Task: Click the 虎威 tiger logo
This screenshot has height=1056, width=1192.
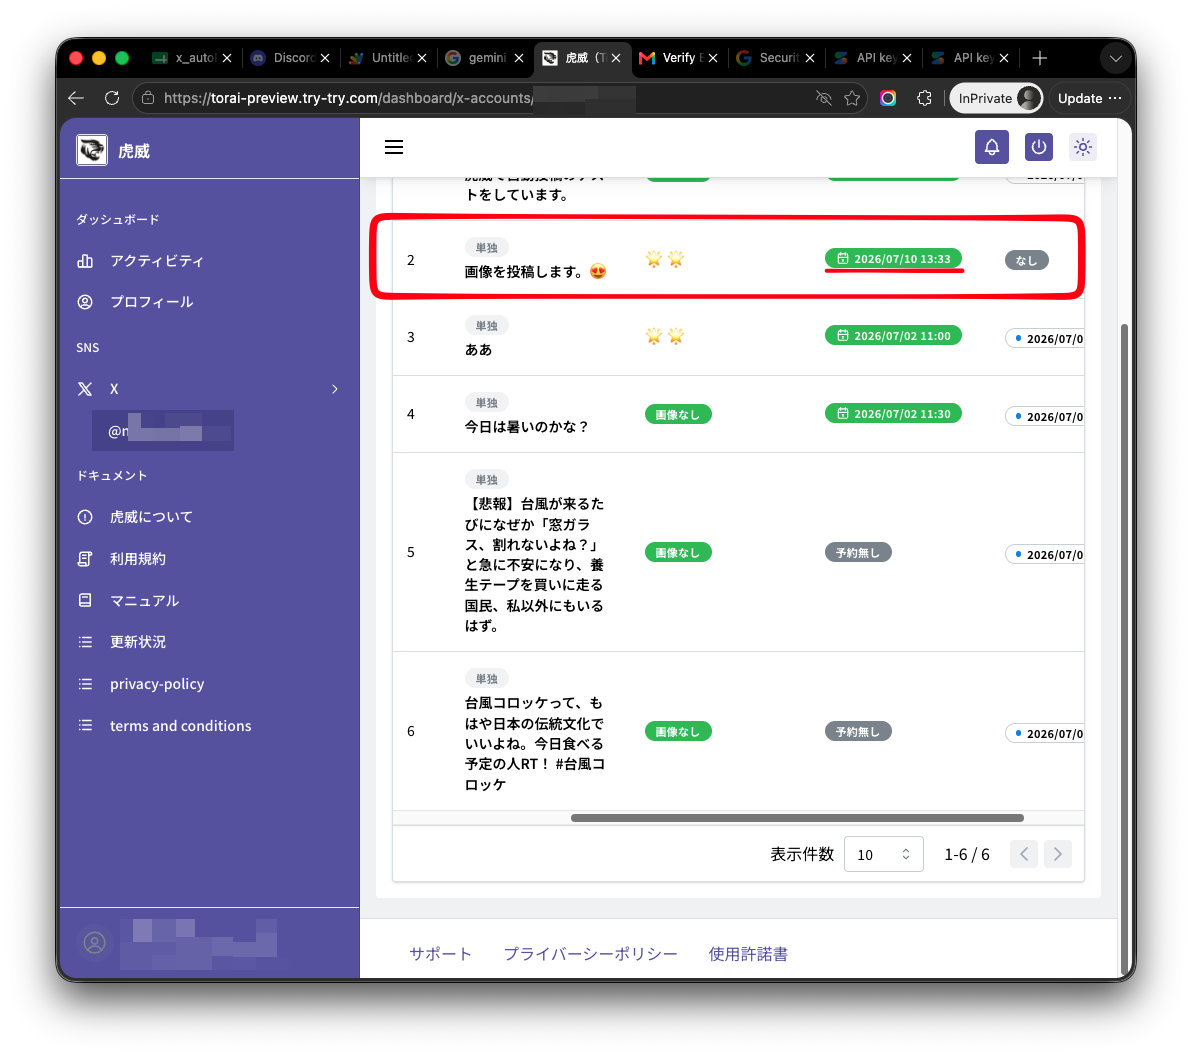Action: pos(92,150)
